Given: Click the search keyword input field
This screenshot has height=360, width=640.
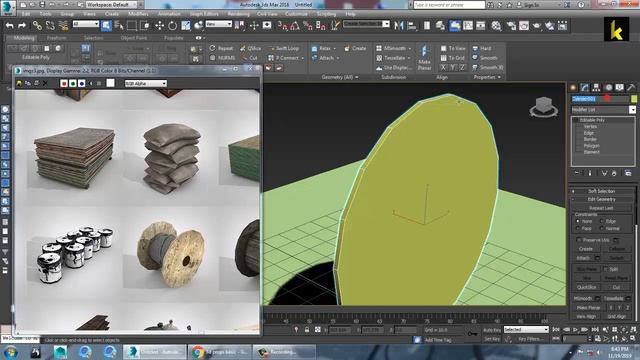Looking at the screenshot, I should point(449,5).
